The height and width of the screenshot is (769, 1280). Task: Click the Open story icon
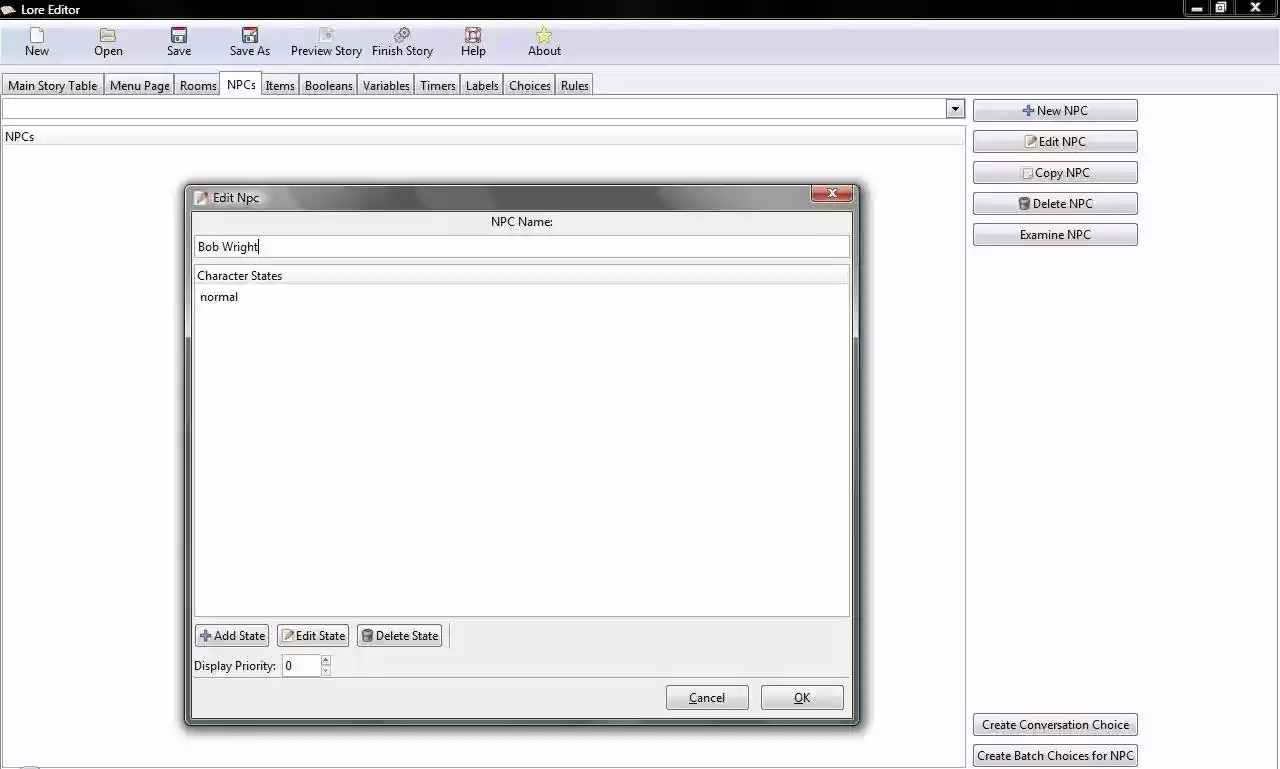107,34
